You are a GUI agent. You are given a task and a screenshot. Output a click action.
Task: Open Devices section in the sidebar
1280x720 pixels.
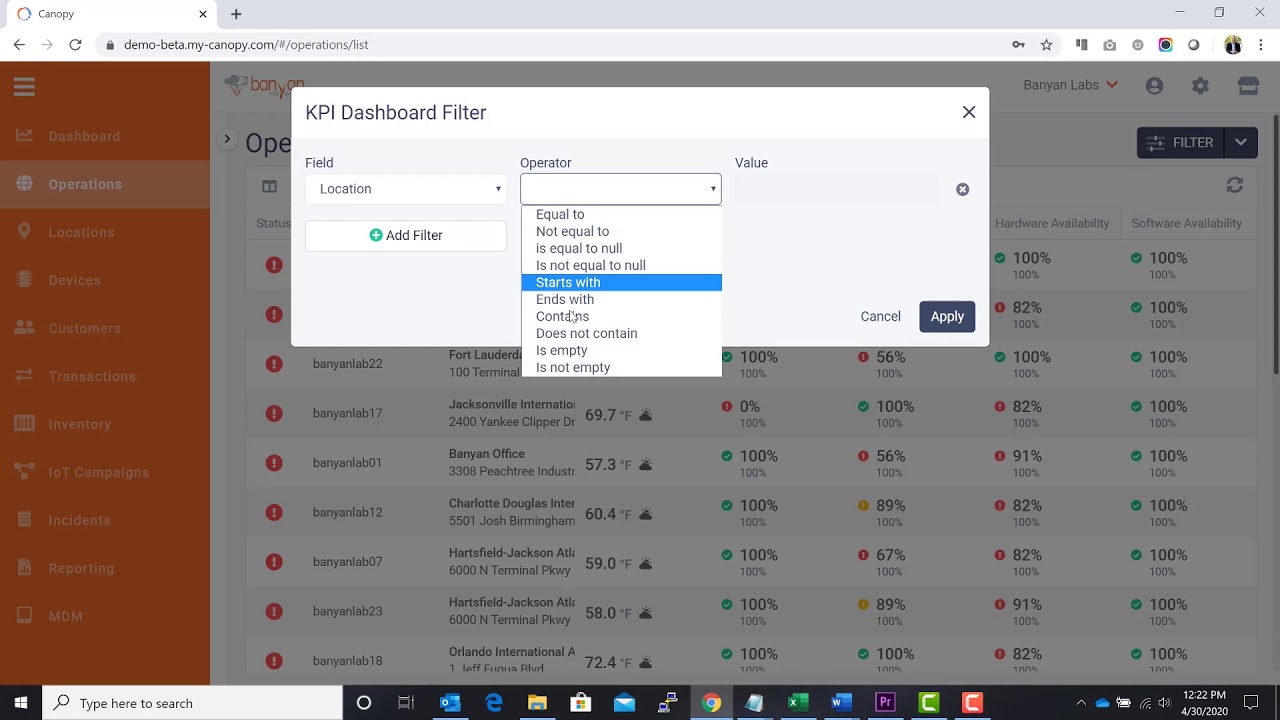(75, 280)
